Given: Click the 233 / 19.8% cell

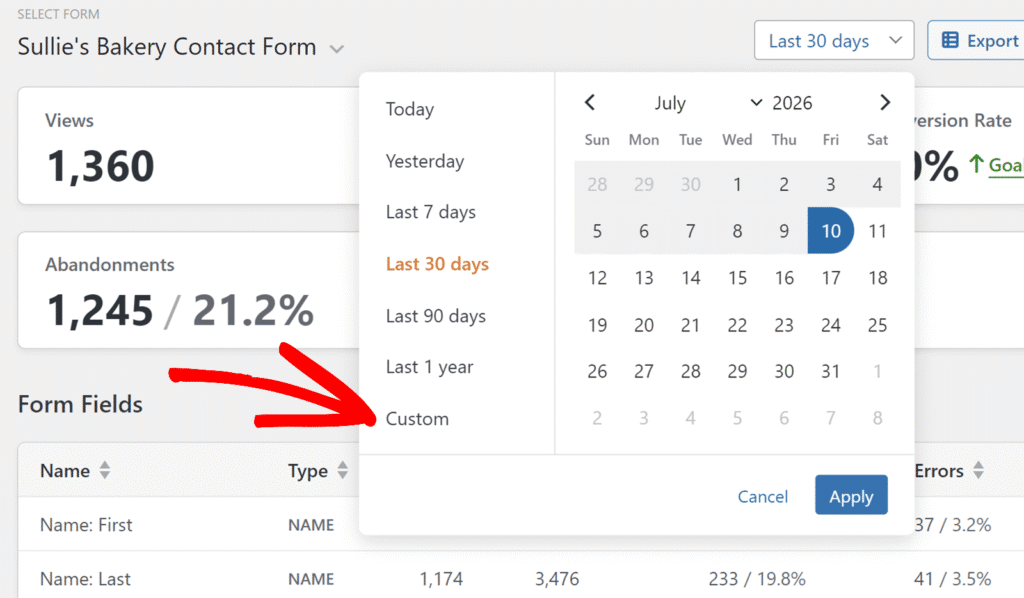Looking at the screenshot, I should 757,578.
